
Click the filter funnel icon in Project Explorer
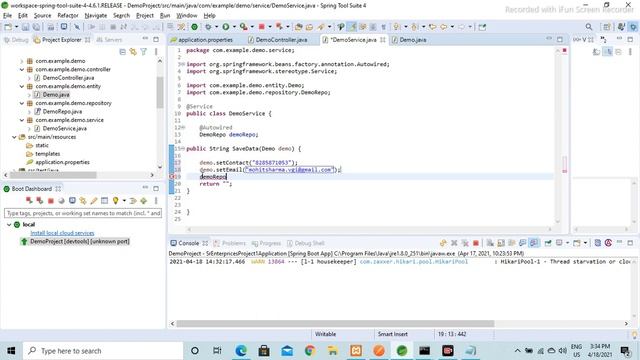(x=144, y=52)
